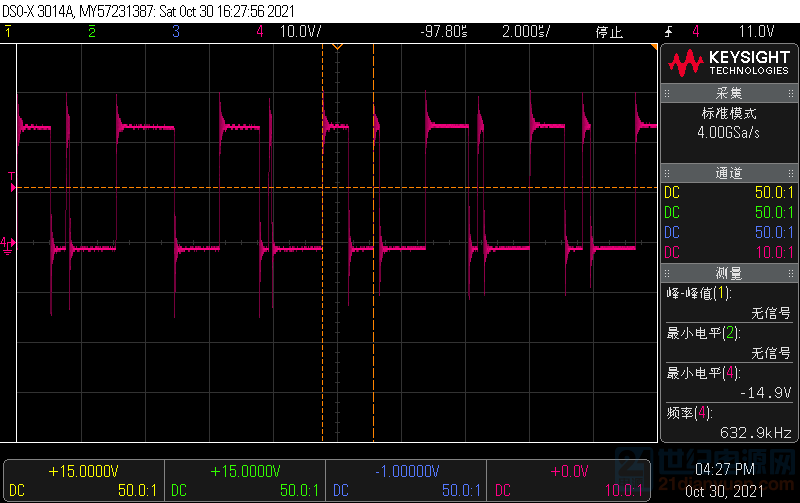Click the 标准模式 acquisition mode text
This screenshot has width=800, height=503.
729,113
